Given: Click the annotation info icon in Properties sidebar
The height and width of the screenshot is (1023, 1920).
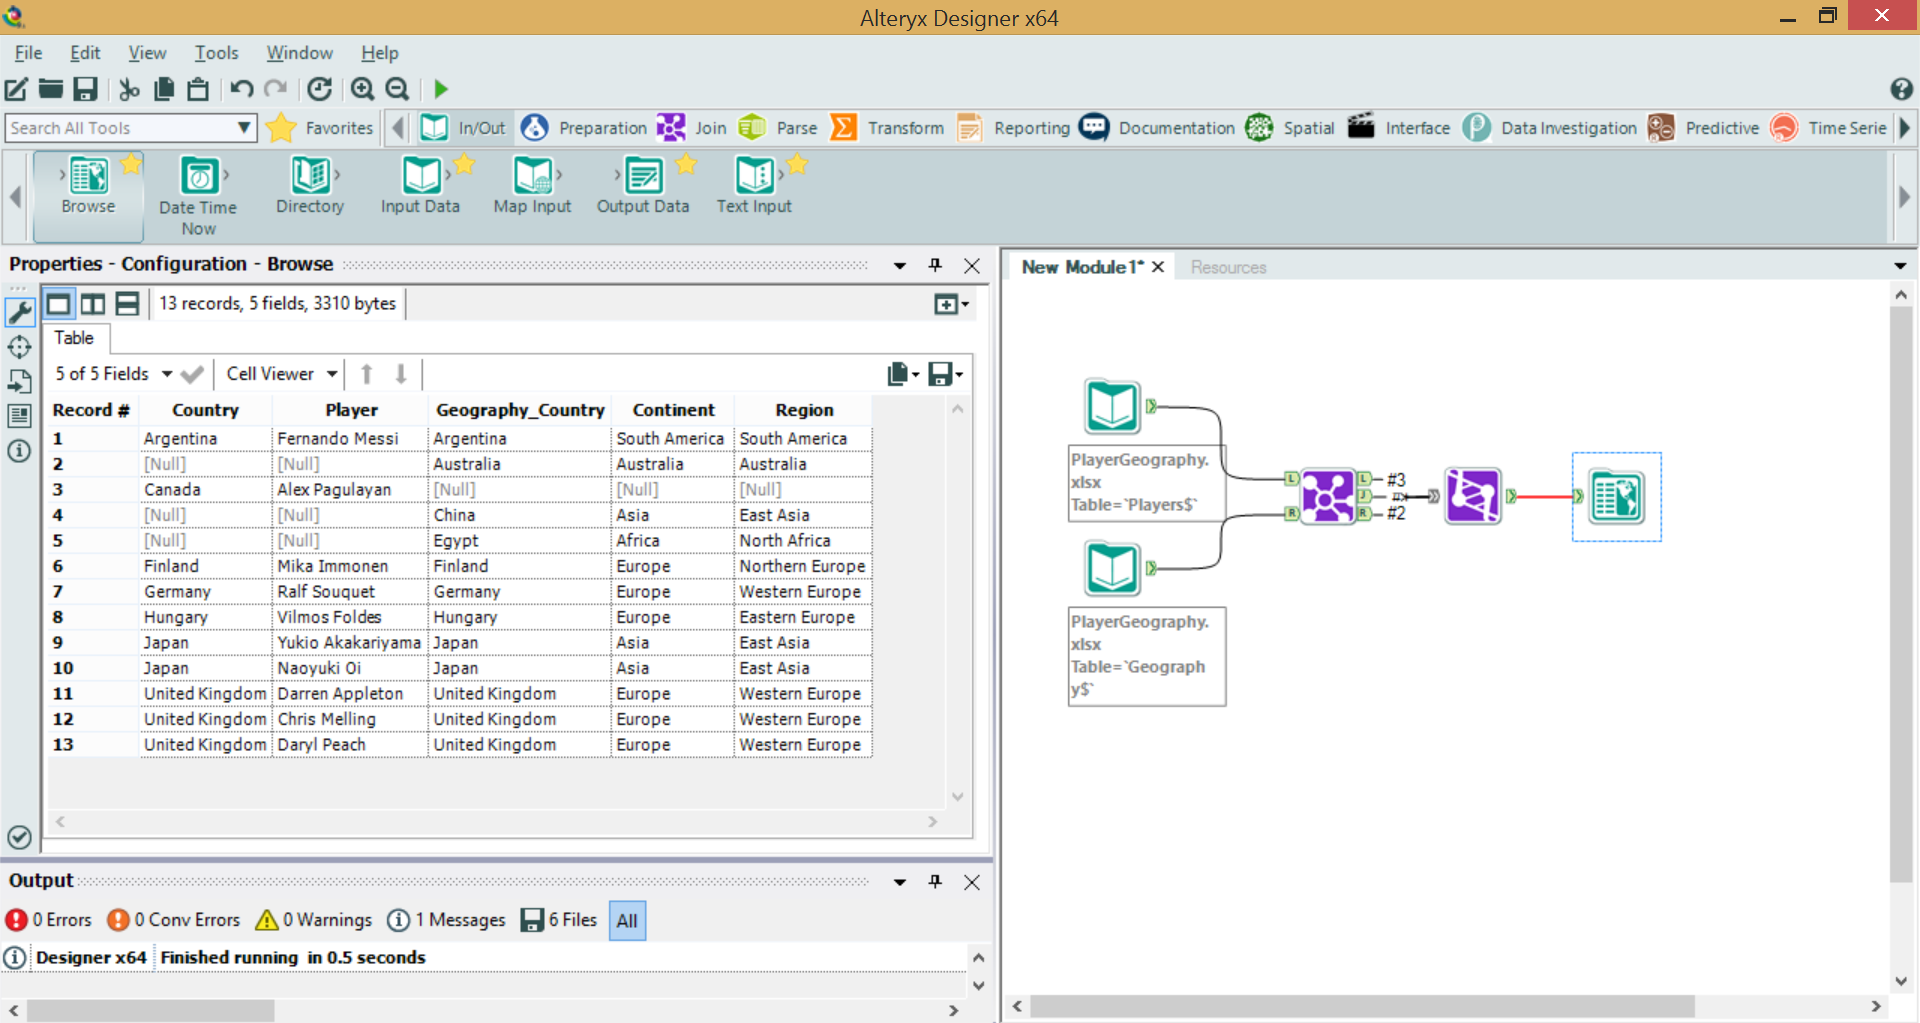Looking at the screenshot, I should pos(19,451).
